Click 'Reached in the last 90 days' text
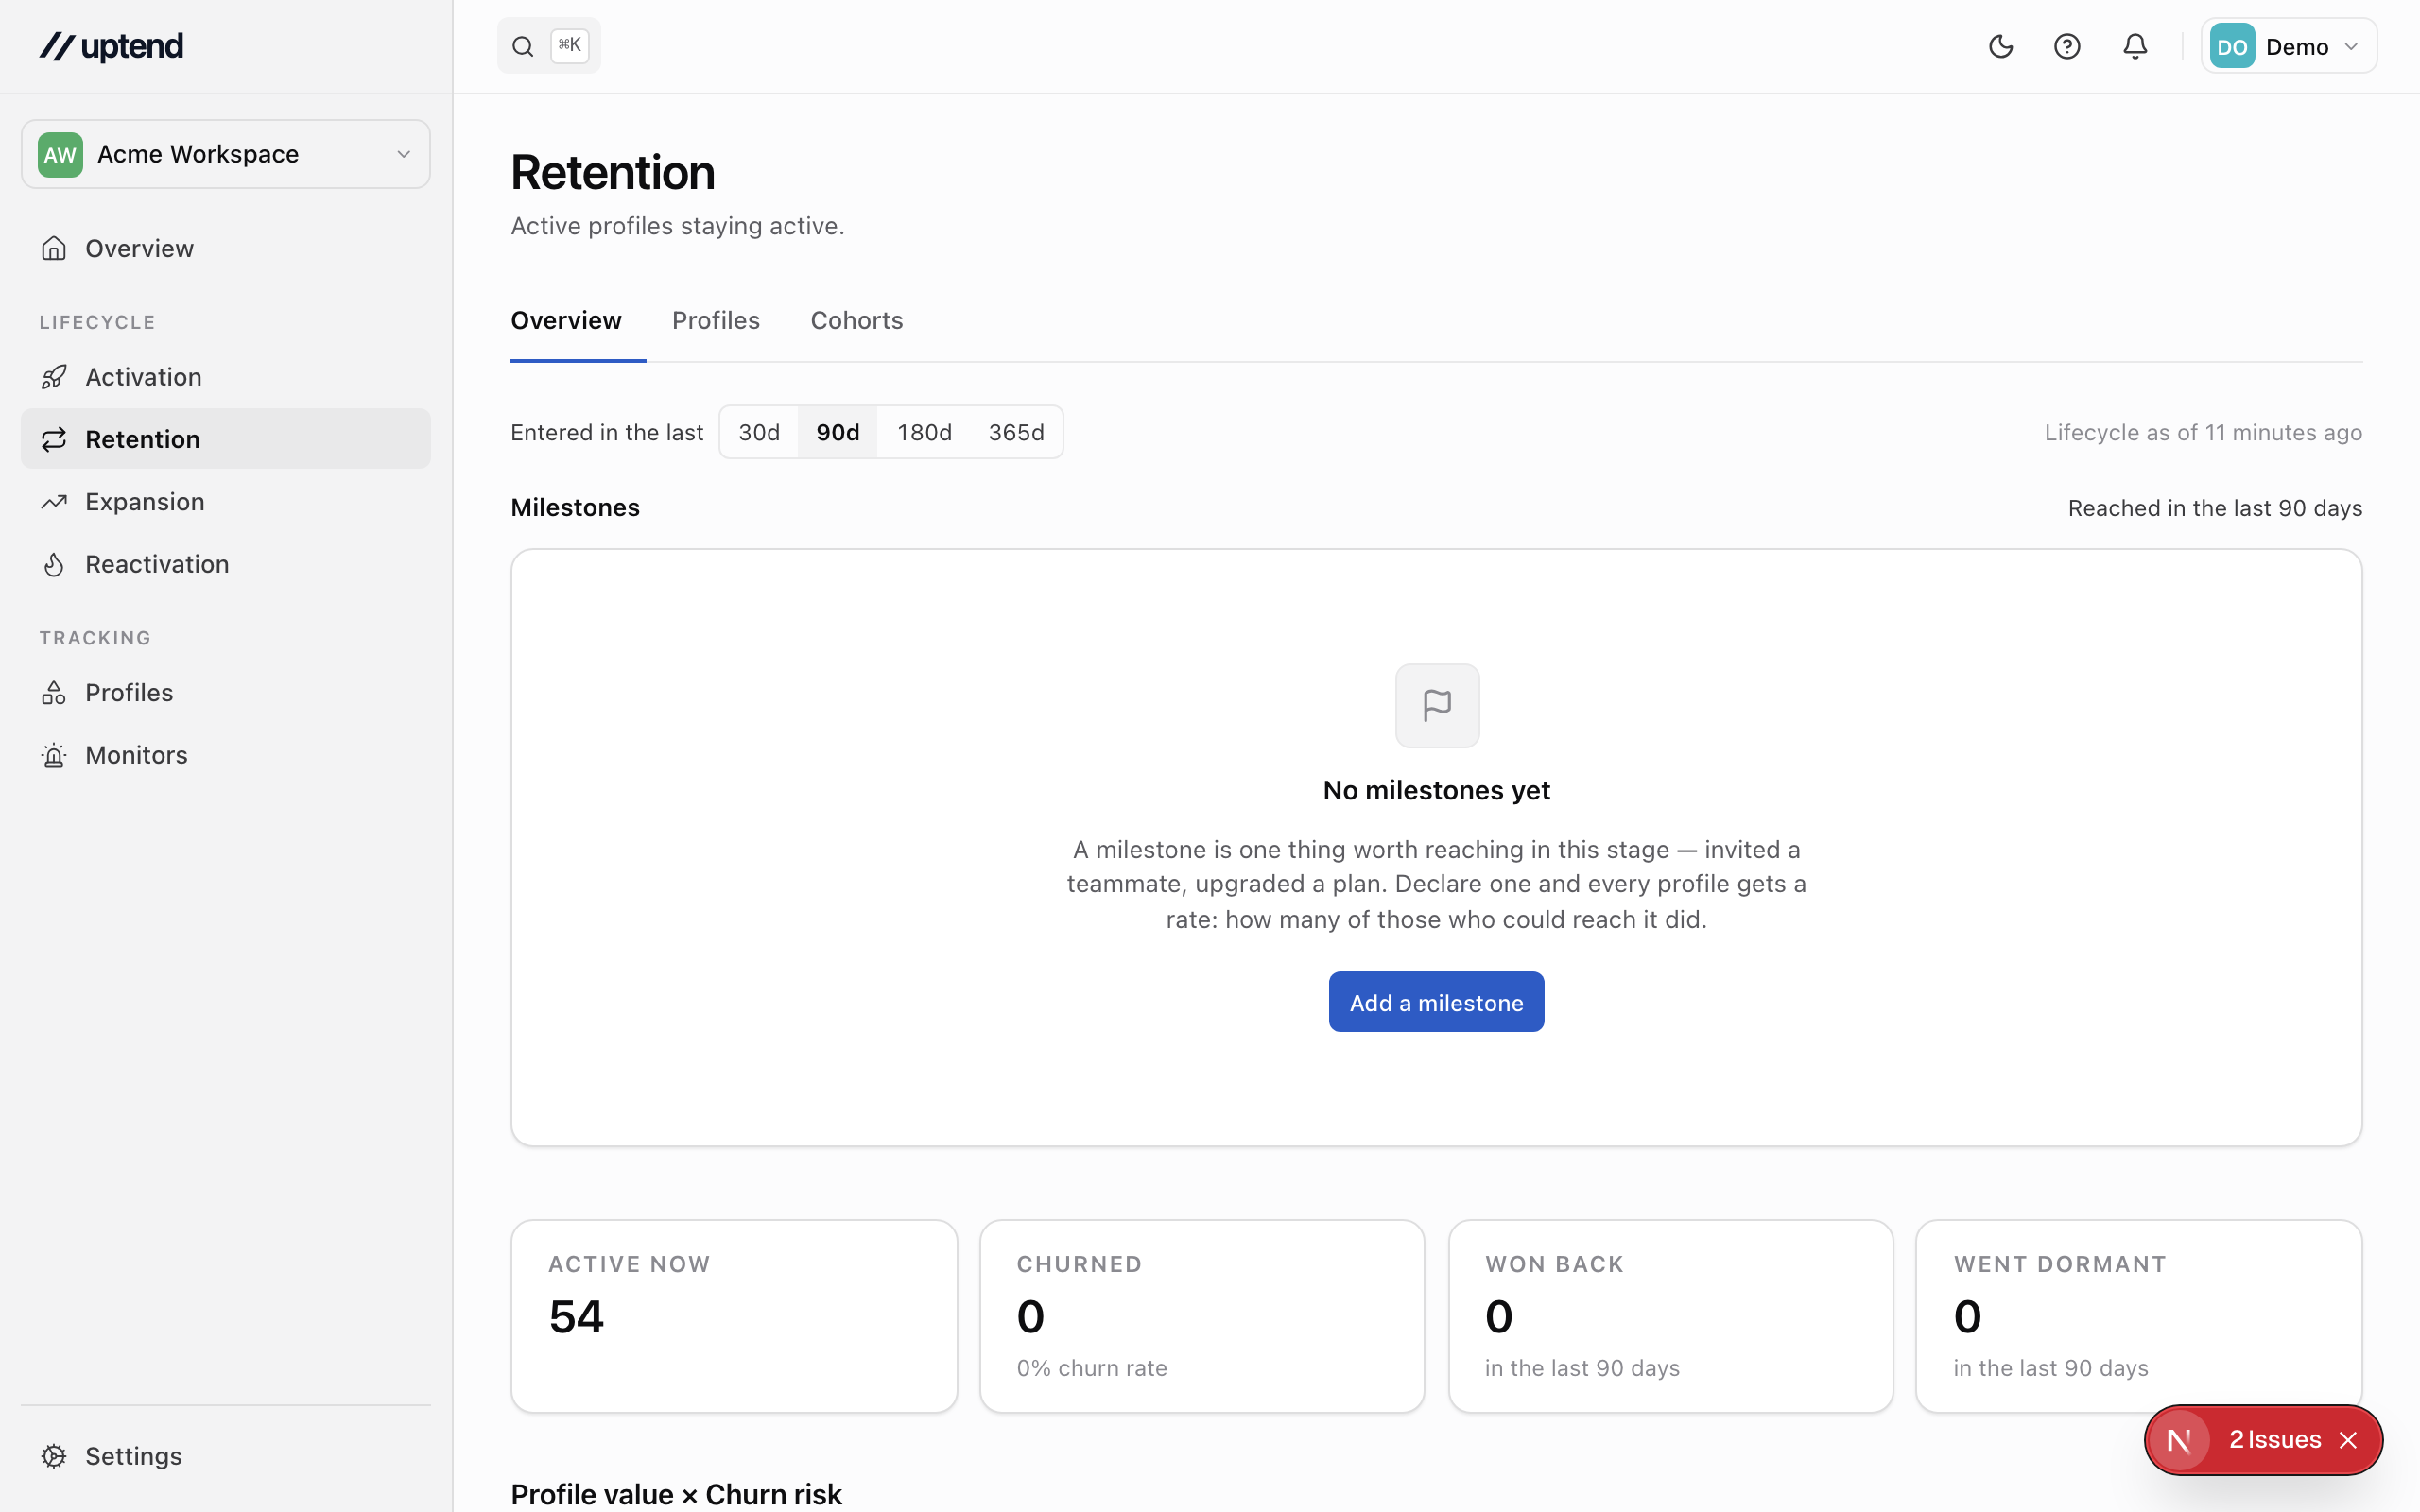The width and height of the screenshot is (2420, 1512). pyautogui.click(x=2215, y=508)
